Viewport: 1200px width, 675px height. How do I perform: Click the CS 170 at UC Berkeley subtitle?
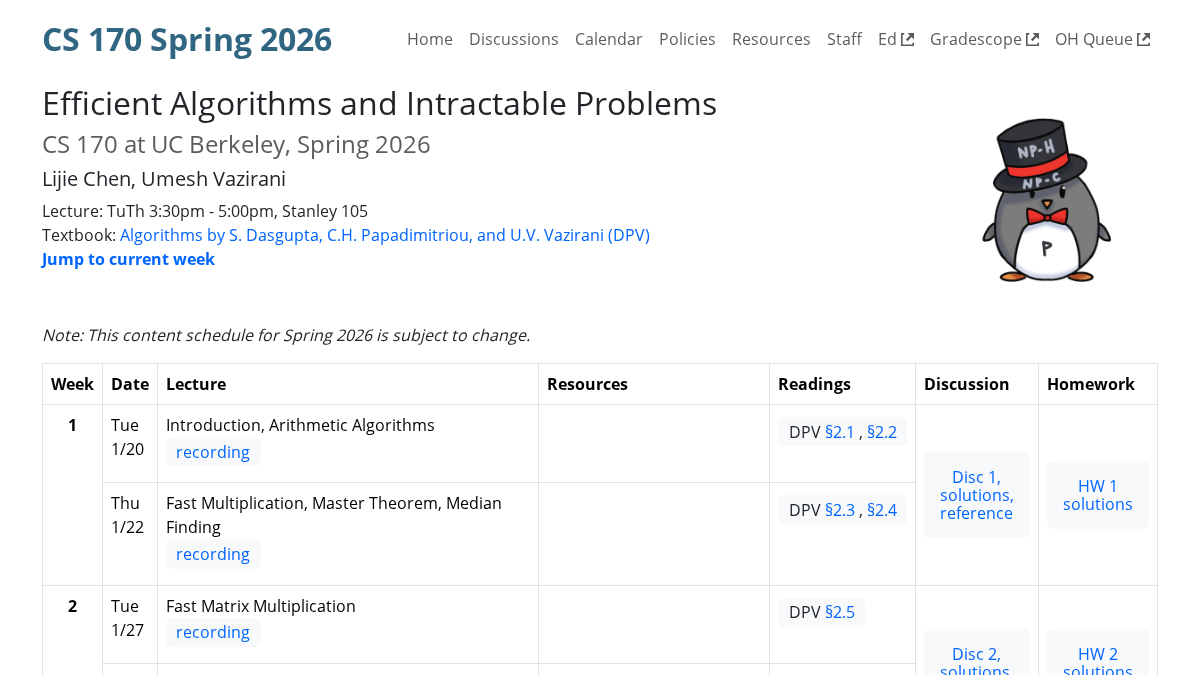[x=236, y=144]
